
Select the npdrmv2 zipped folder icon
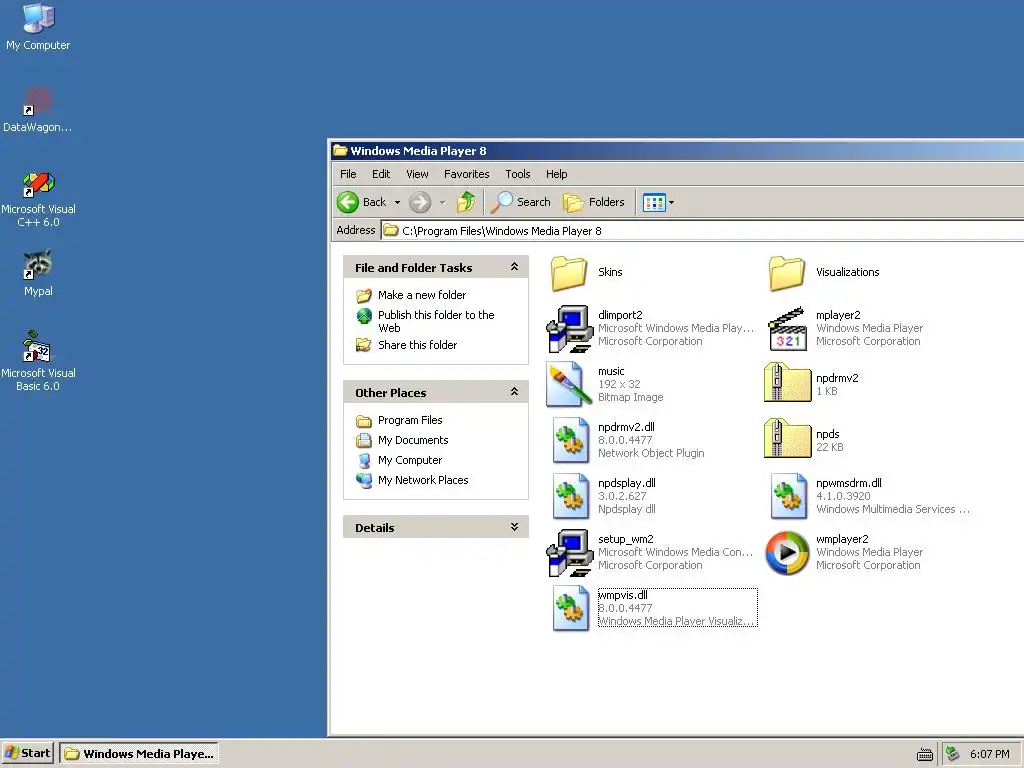click(787, 383)
